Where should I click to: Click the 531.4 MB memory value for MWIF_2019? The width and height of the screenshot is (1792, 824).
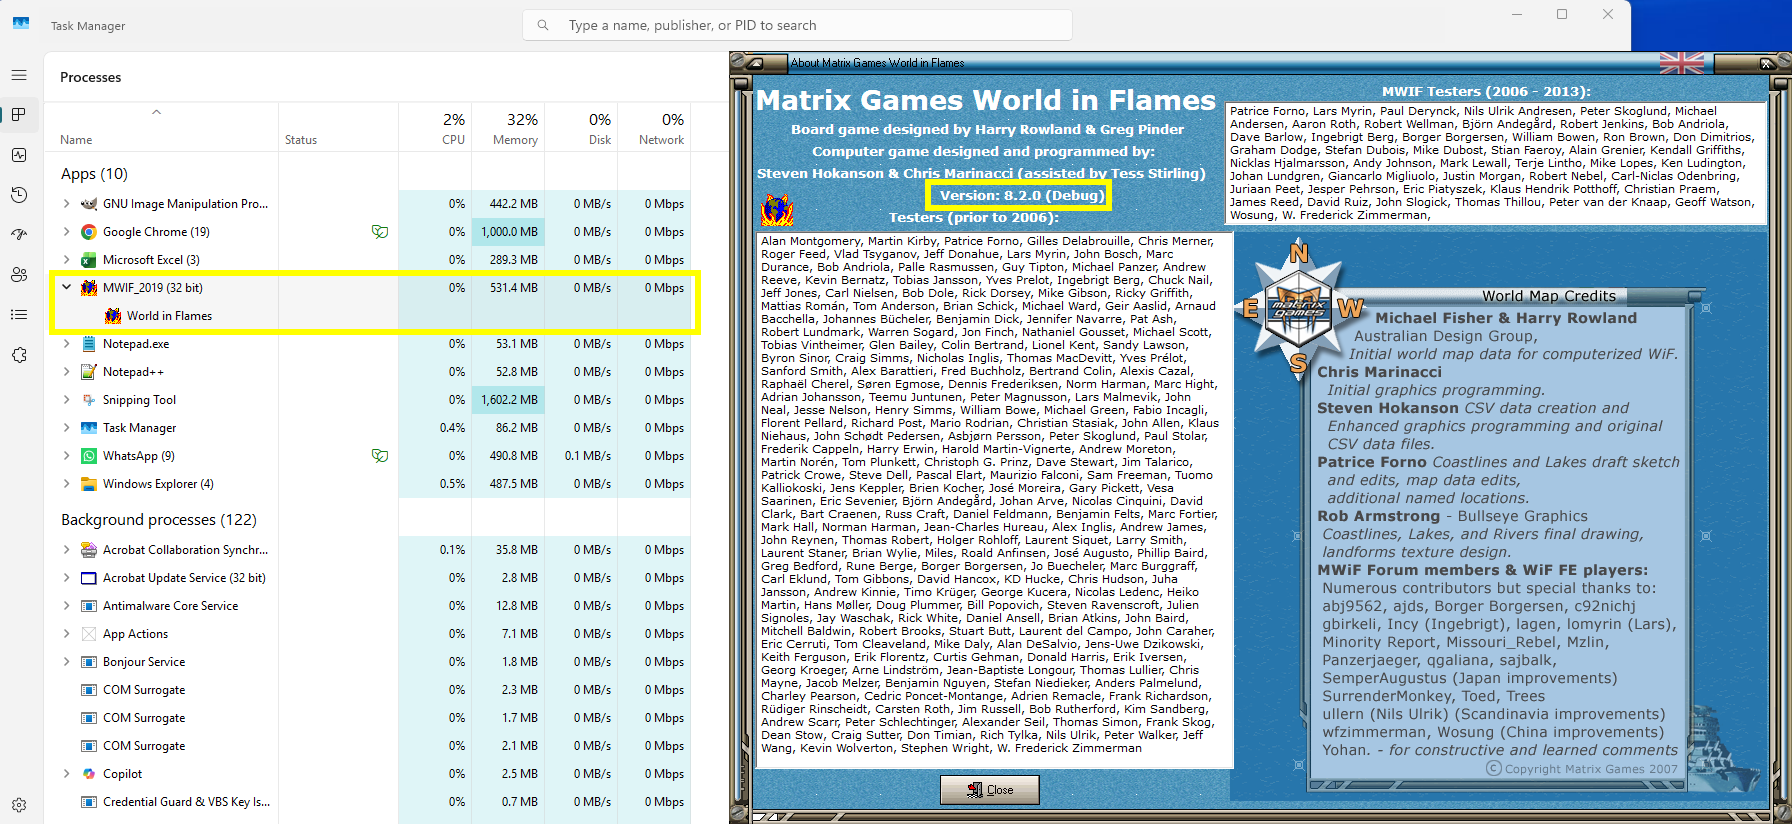click(x=513, y=288)
